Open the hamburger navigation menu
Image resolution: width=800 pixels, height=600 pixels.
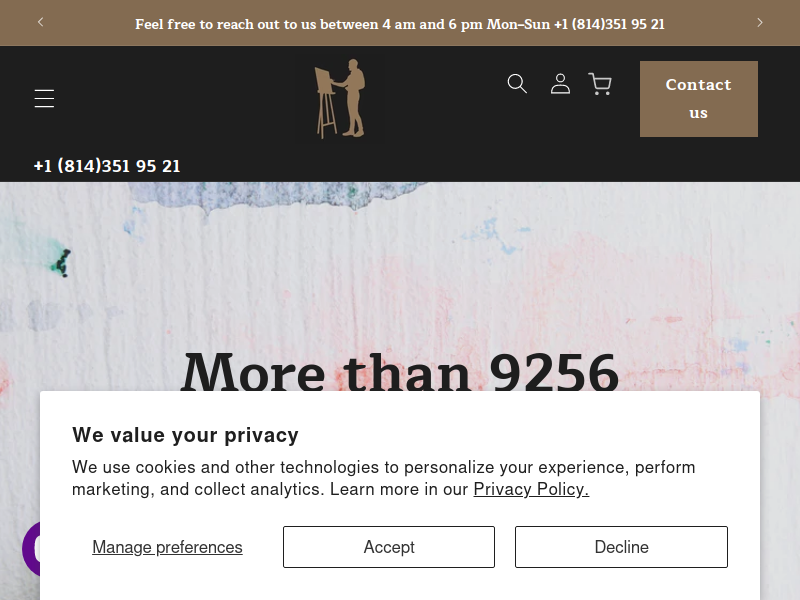(x=44, y=98)
